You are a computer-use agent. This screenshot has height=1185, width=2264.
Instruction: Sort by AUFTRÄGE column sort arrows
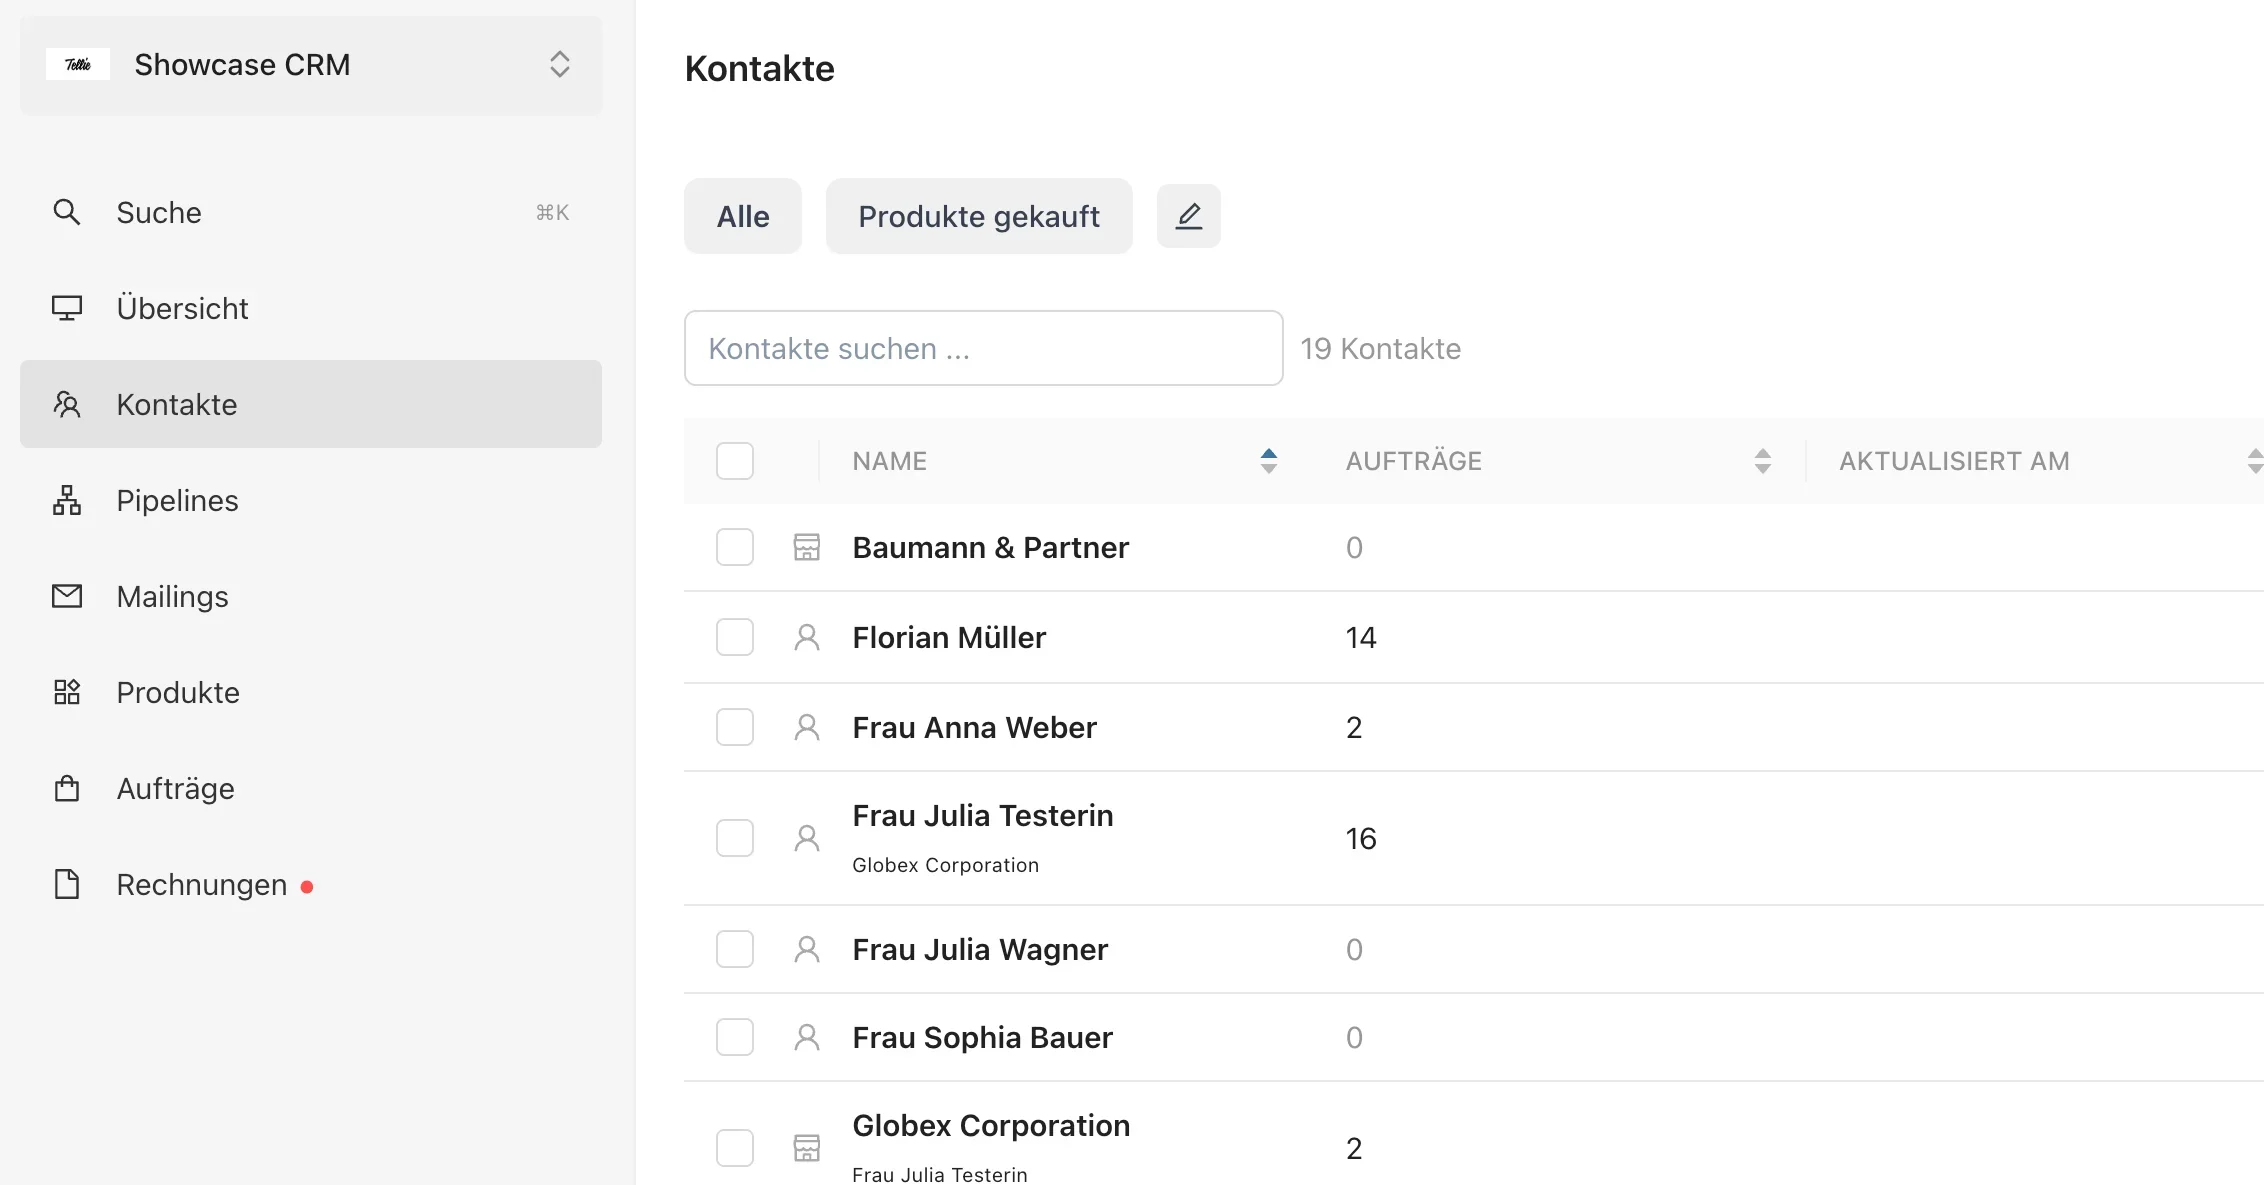click(x=1762, y=461)
